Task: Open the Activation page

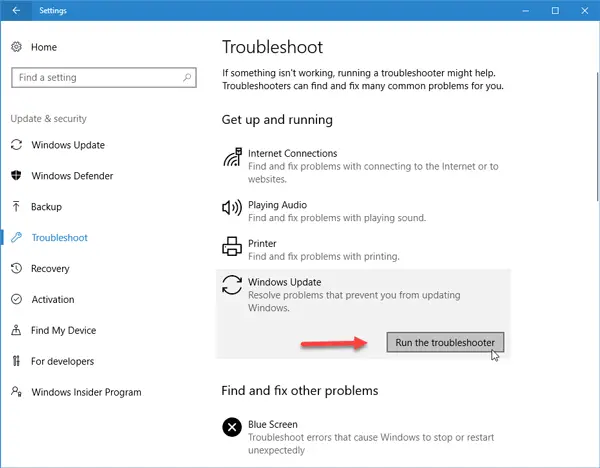Action: coord(53,300)
